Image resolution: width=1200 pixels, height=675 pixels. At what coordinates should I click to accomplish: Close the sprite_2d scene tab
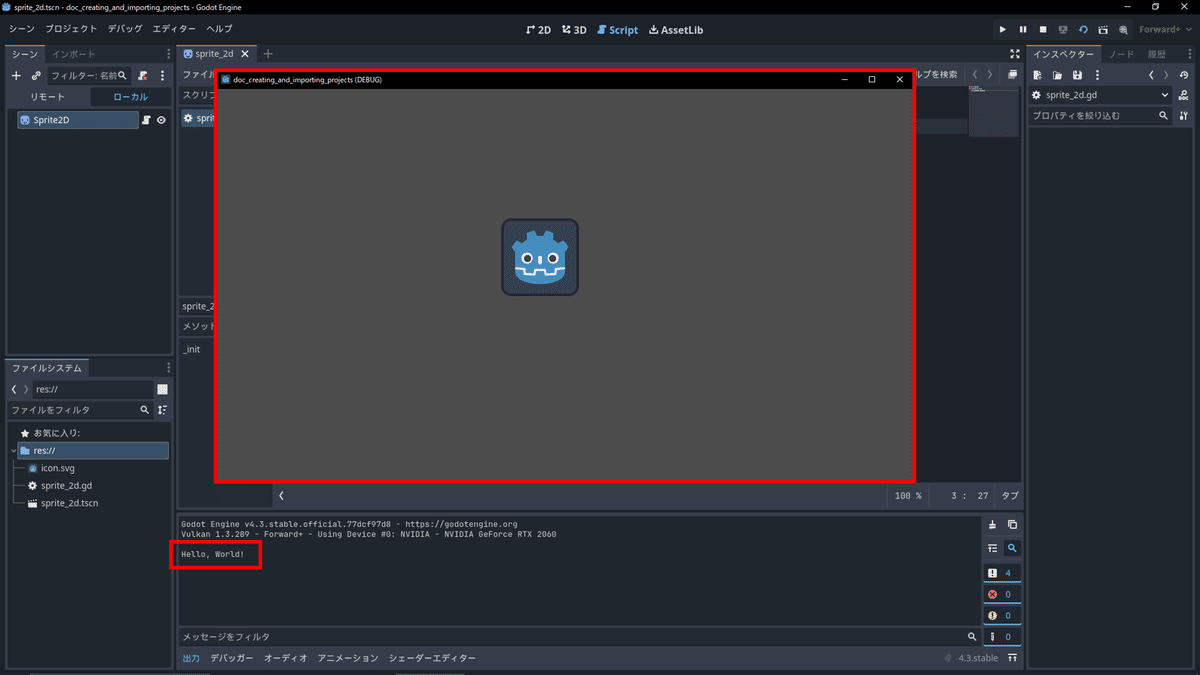pyautogui.click(x=245, y=54)
